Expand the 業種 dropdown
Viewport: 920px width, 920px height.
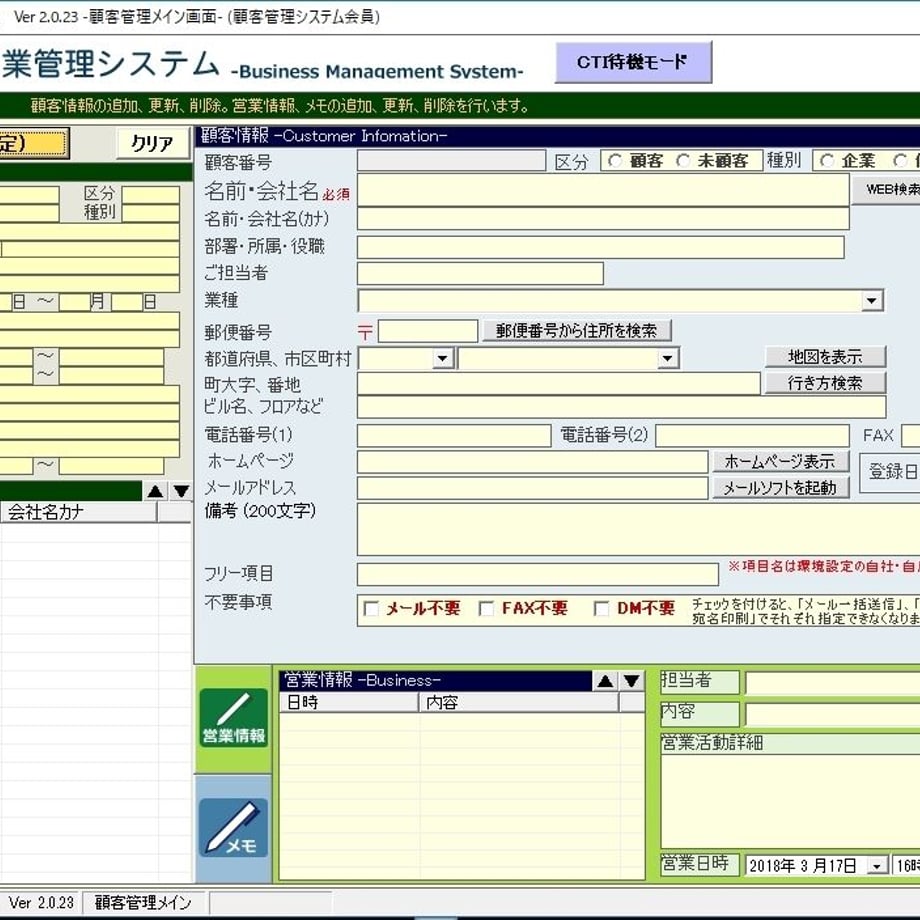point(872,301)
